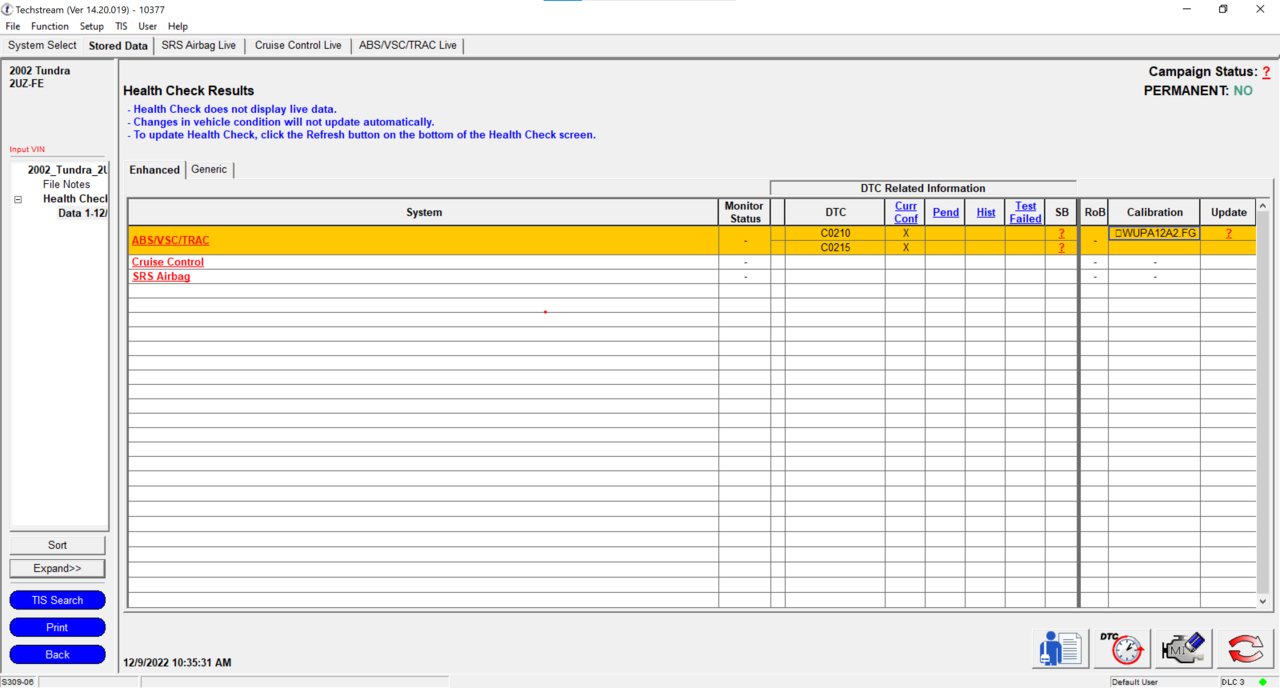Click the Default User status bar entry

(1134, 682)
